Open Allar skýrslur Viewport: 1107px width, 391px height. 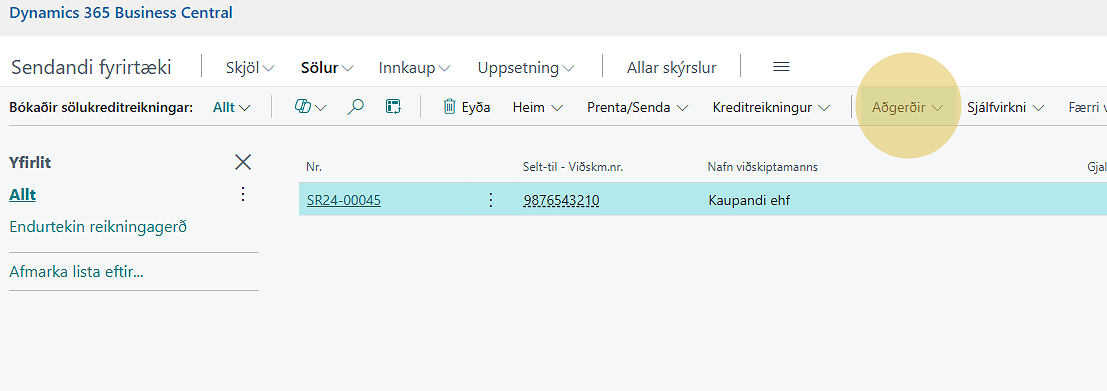click(x=671, y=68)
